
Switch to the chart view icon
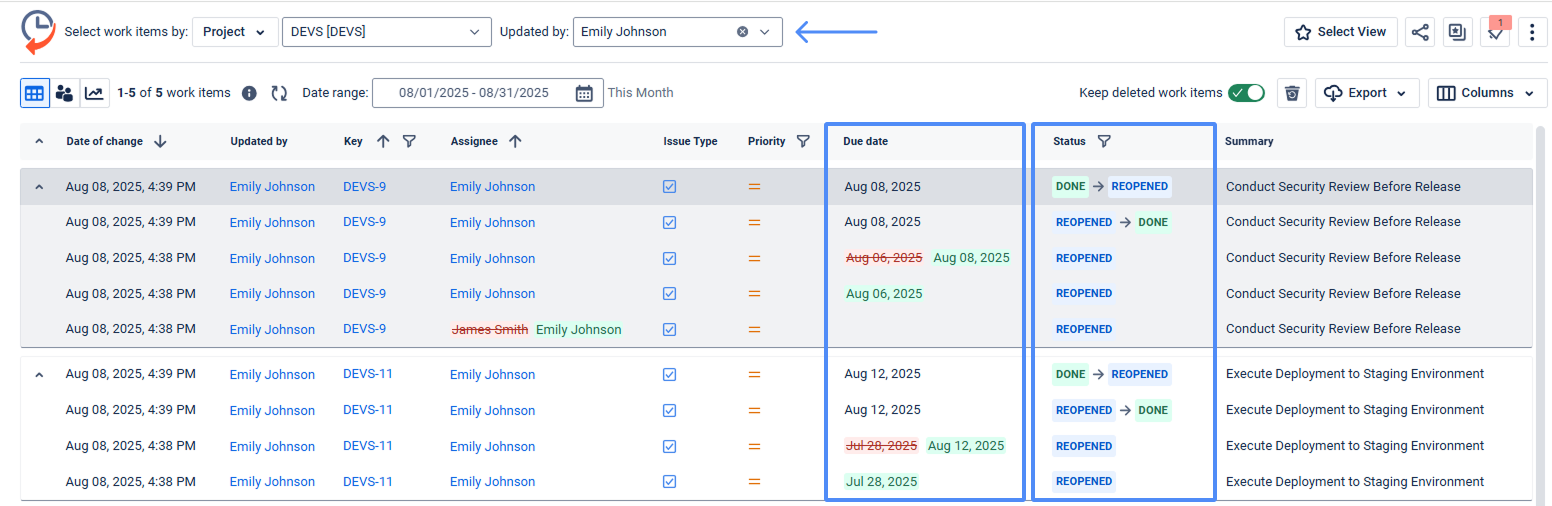tap(94, 93)
